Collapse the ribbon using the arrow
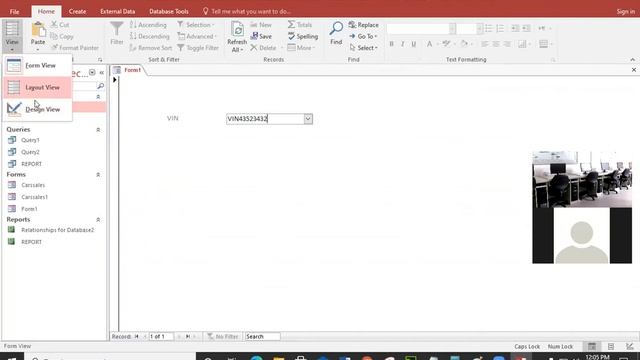The image size is (640, 360). [632, 60]
